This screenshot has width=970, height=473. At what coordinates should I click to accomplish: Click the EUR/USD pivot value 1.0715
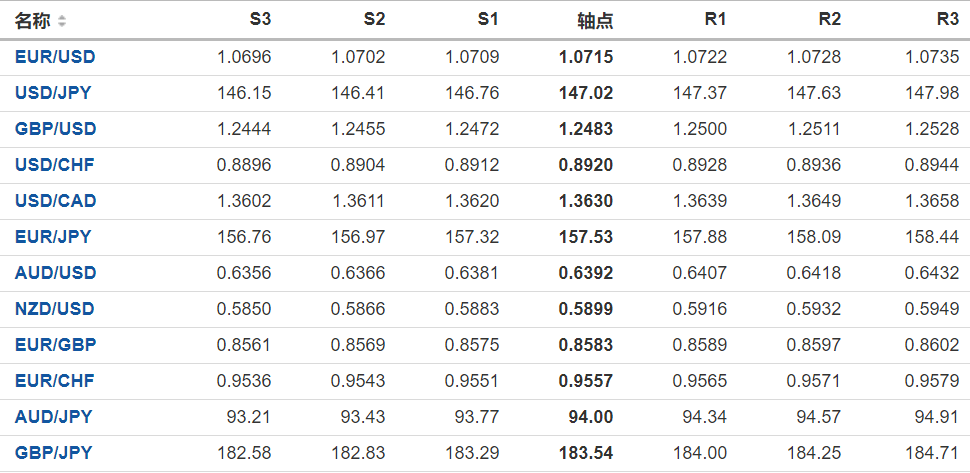tap(586, 57)
